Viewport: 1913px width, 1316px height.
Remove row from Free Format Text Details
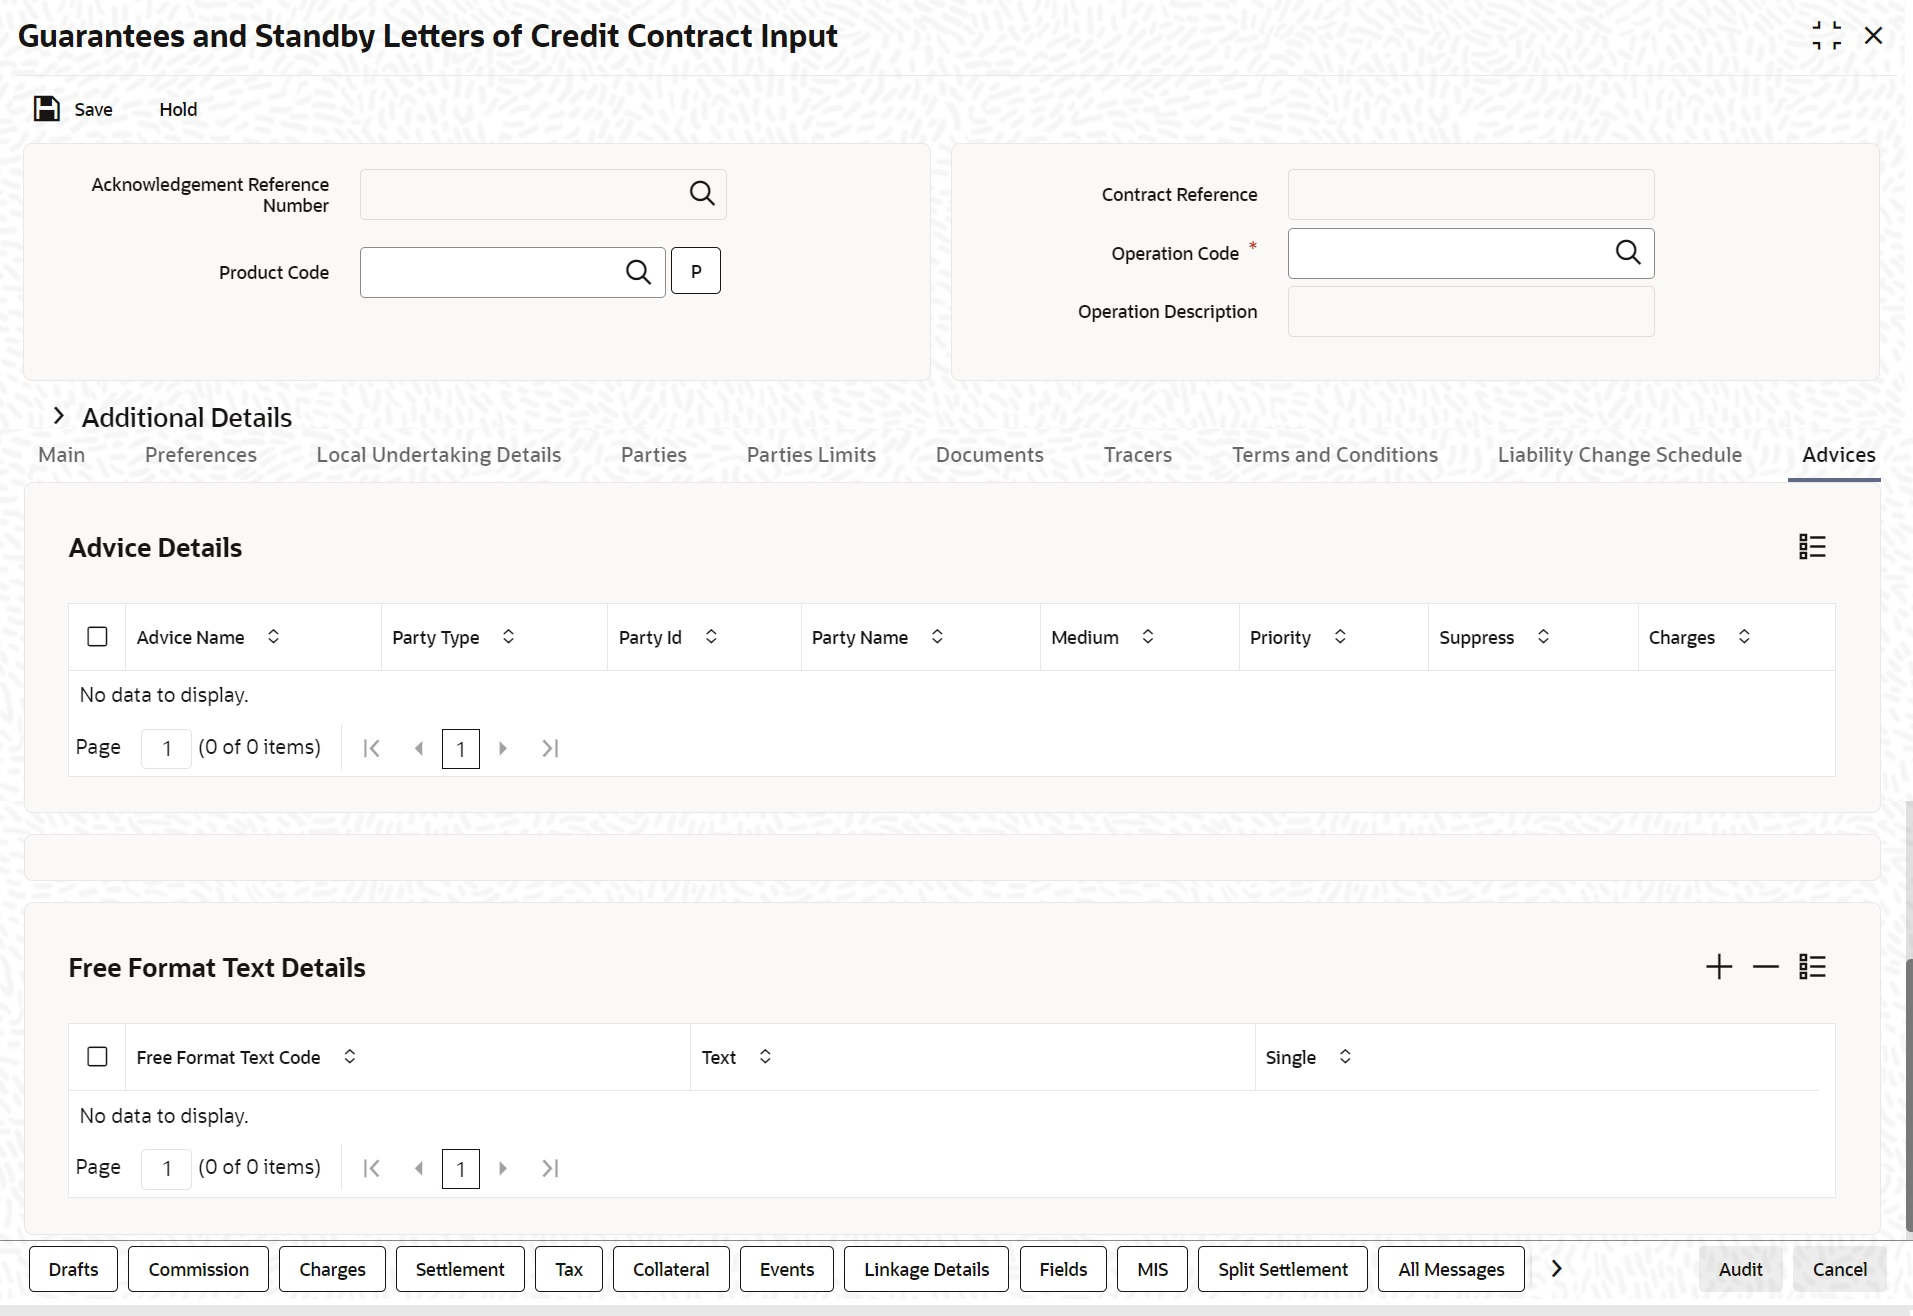(x=1766, y=967)
